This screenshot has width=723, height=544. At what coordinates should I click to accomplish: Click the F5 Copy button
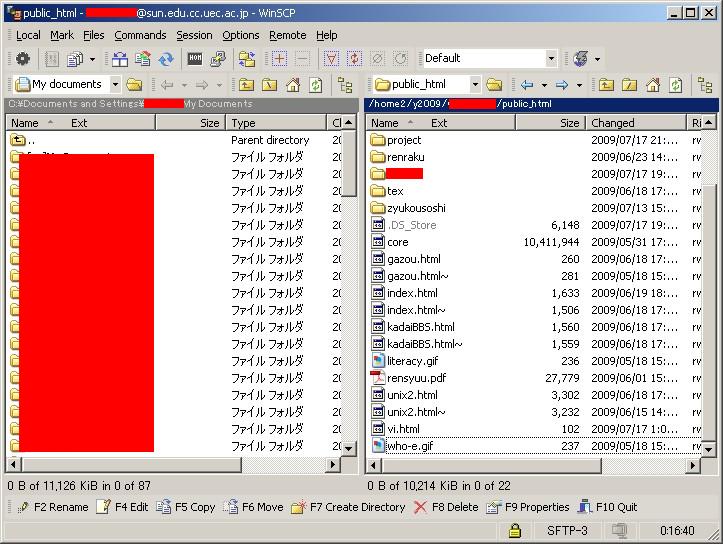[x=185, y=507]
